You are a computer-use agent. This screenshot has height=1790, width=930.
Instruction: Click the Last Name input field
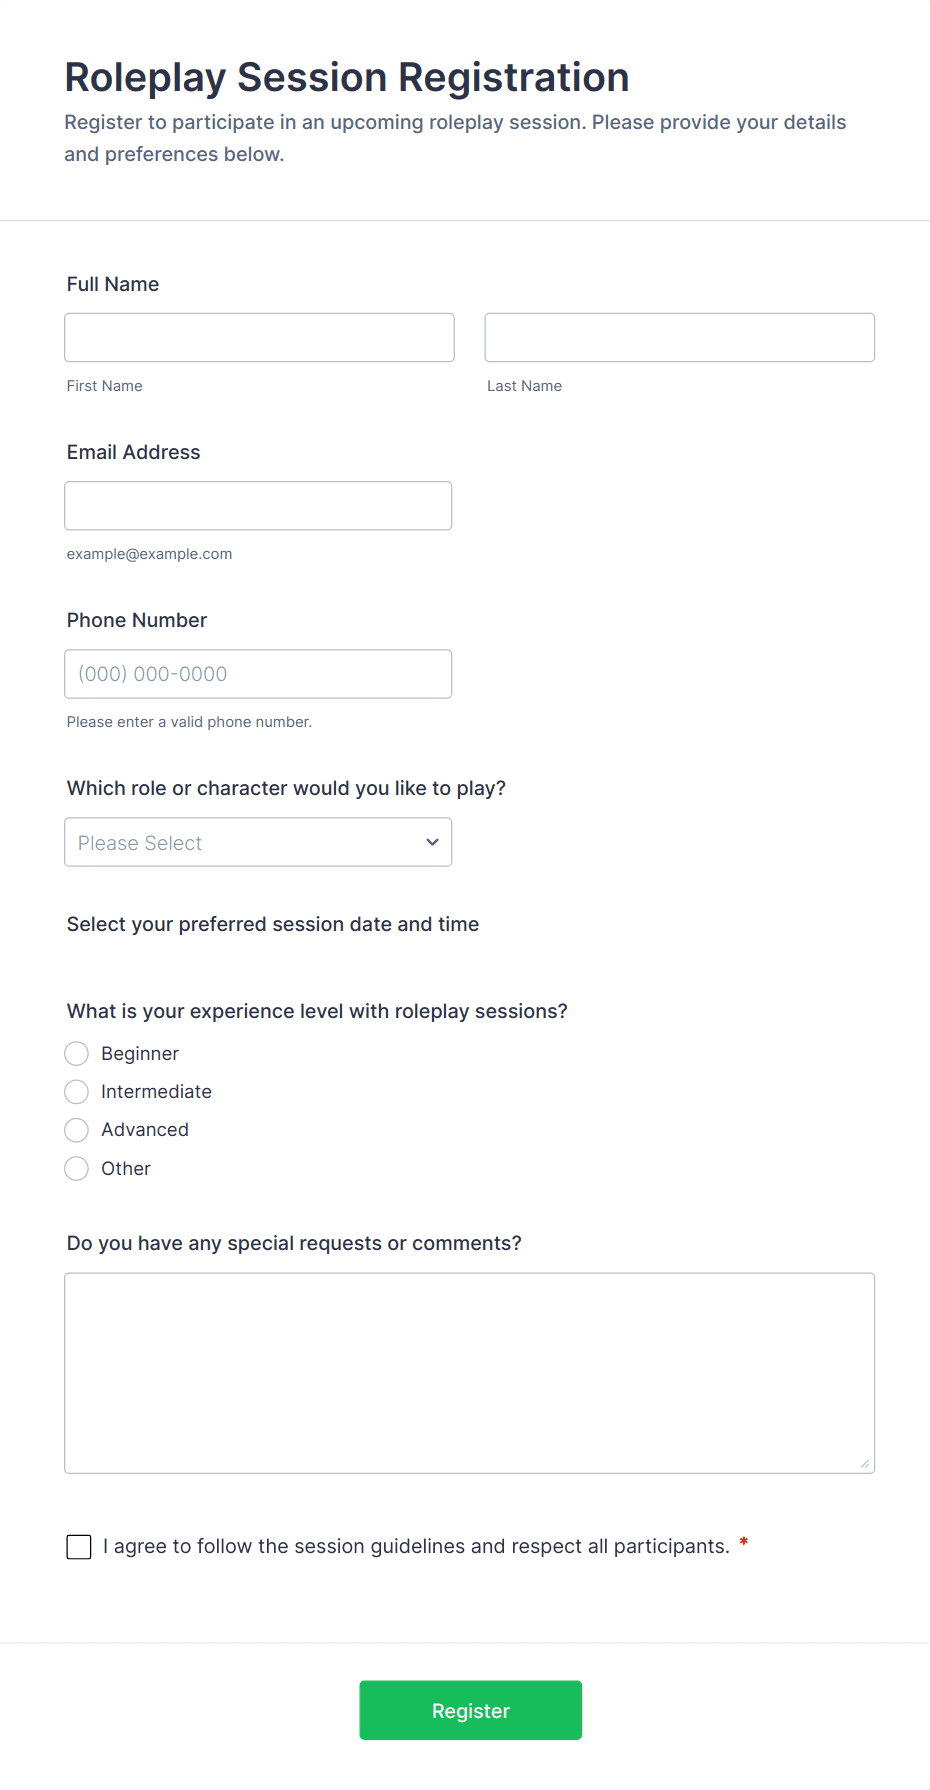[x=679, y=338]
